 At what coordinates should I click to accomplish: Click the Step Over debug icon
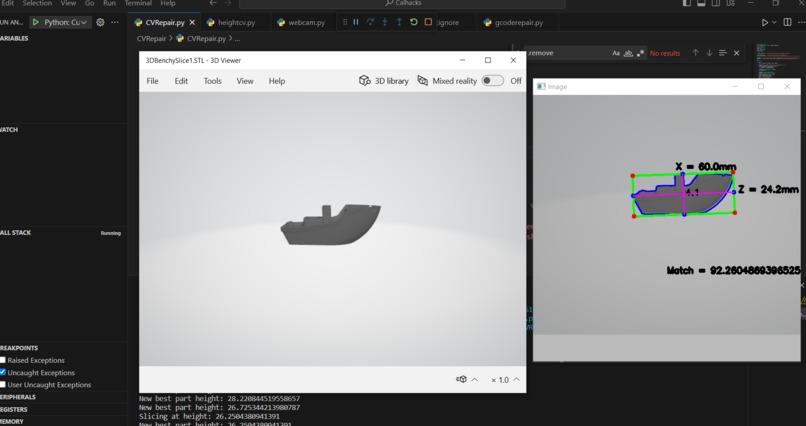(x=370, y=22)
